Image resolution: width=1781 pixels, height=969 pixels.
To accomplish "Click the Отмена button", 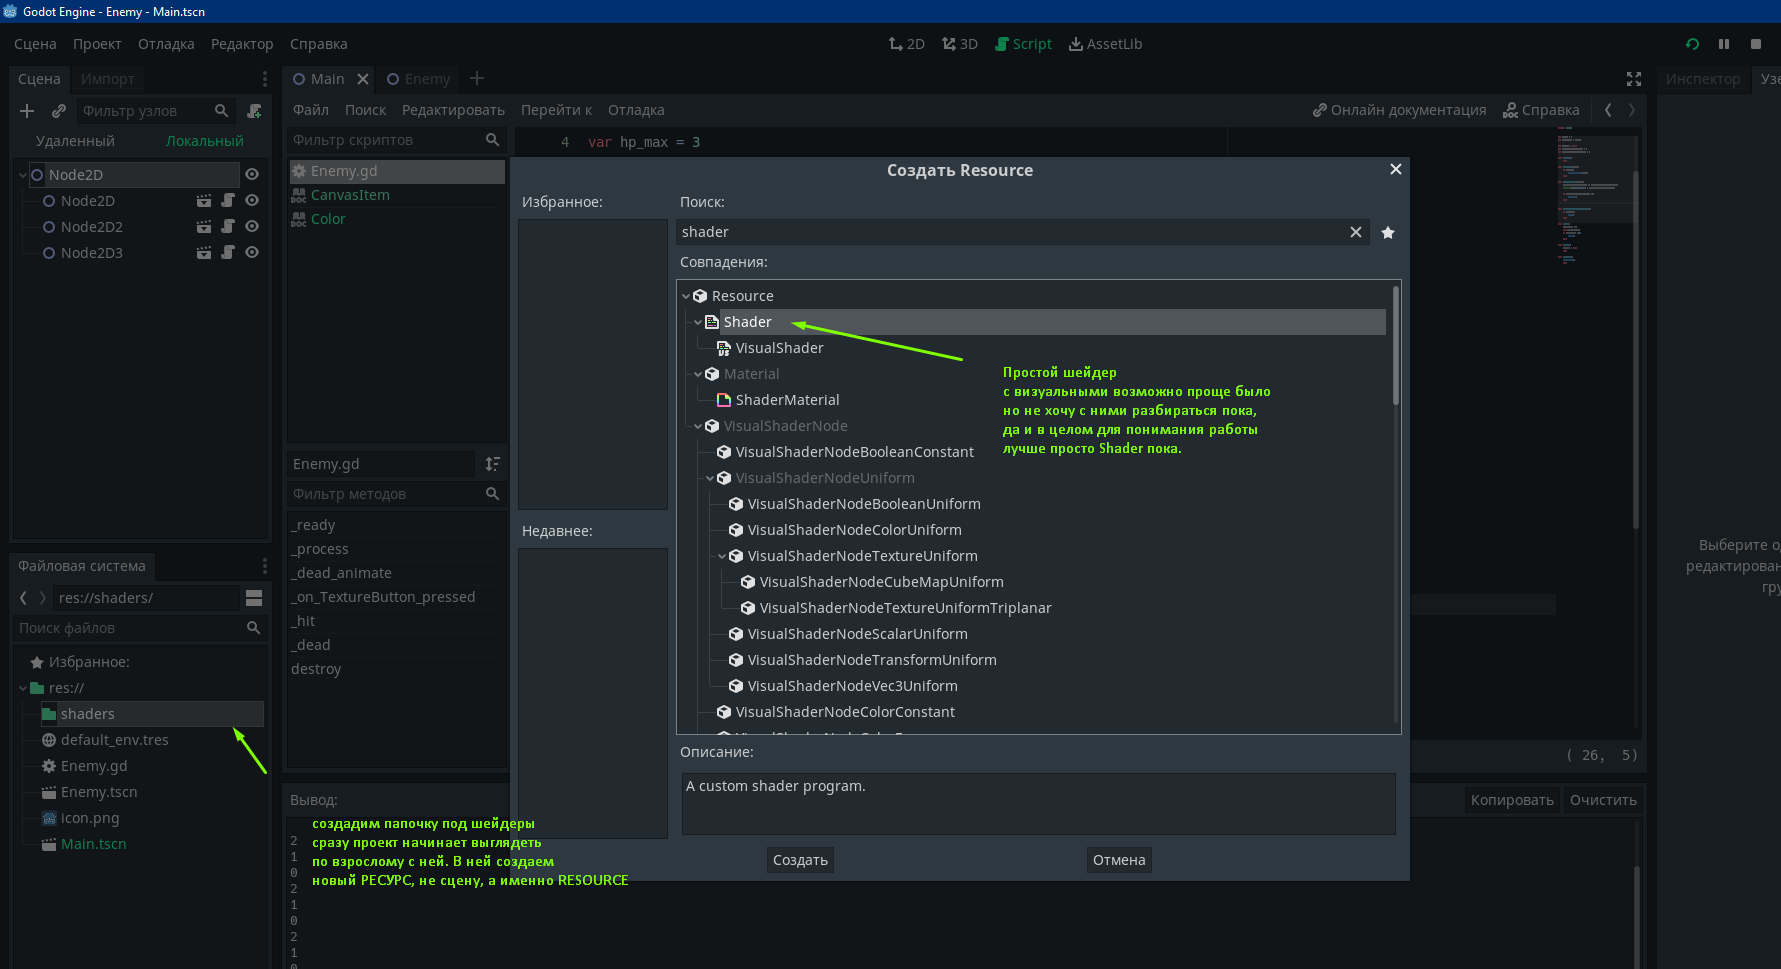I will coord(1118,860).
